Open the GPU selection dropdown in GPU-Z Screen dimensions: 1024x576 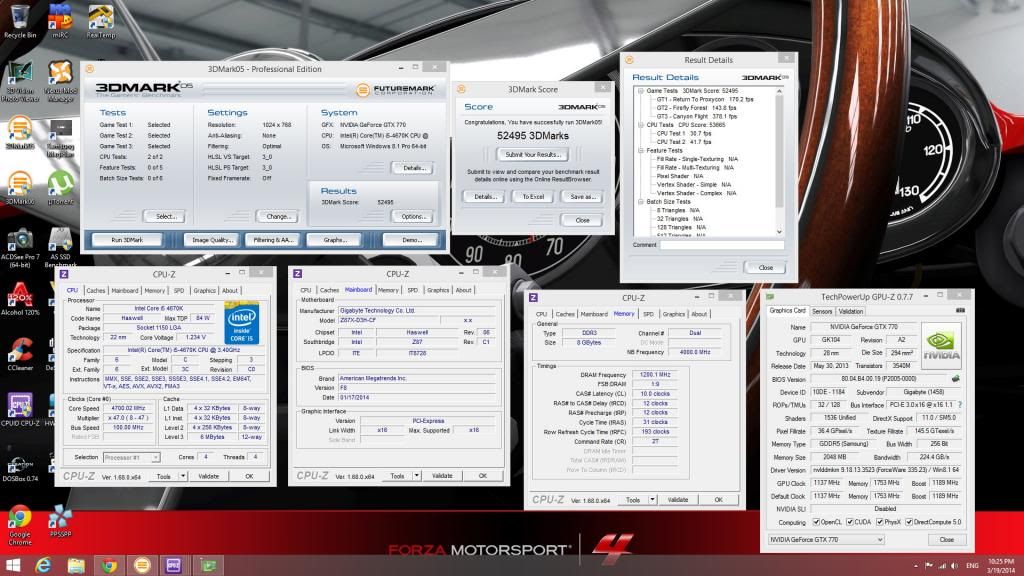(x=826, y=539)
